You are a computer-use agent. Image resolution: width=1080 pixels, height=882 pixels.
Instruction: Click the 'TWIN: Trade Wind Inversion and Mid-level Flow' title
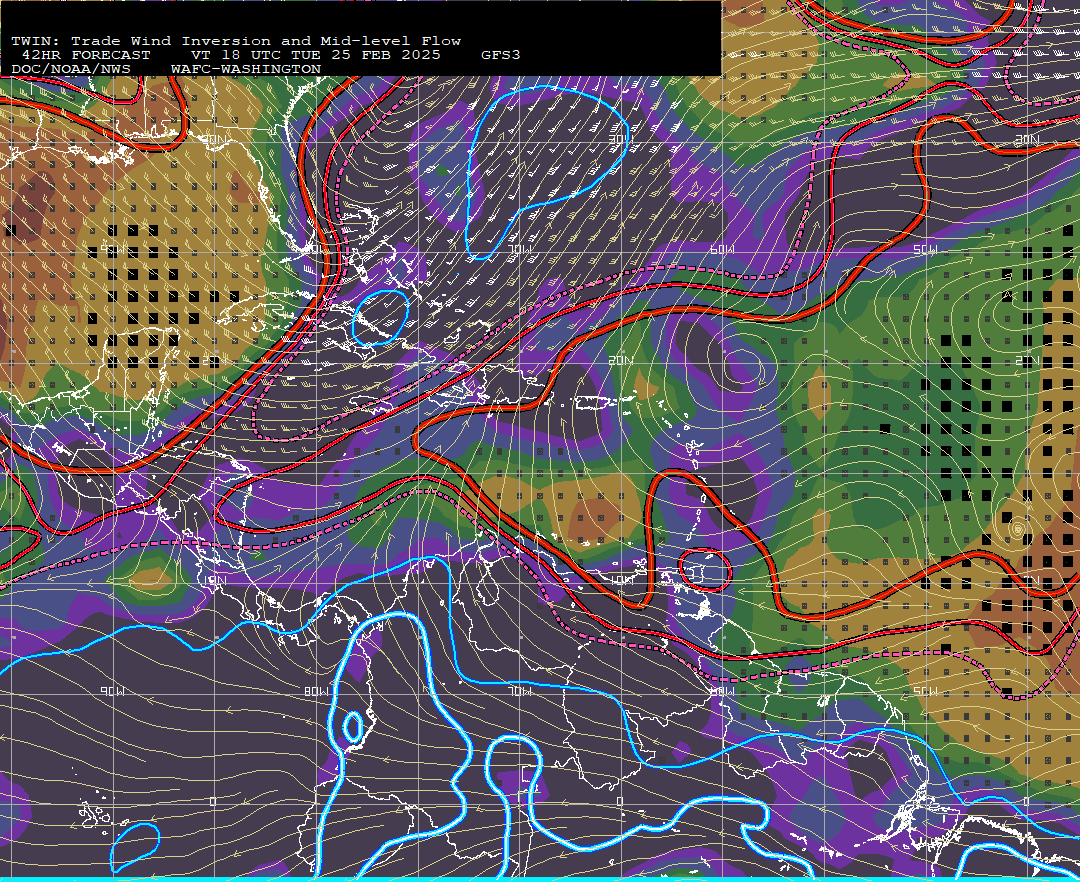click(236, 41)
